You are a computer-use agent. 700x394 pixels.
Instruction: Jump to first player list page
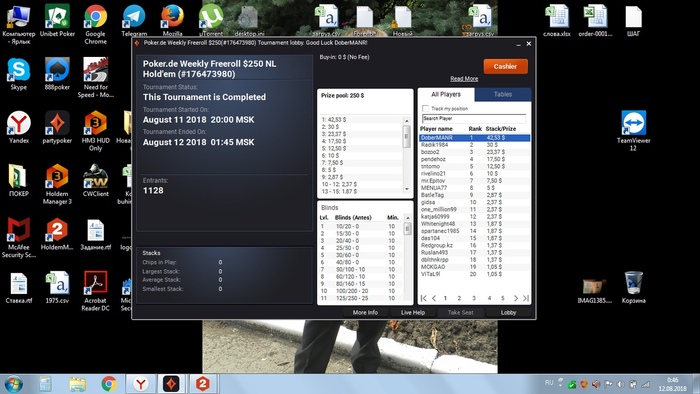tap(424, 298)
